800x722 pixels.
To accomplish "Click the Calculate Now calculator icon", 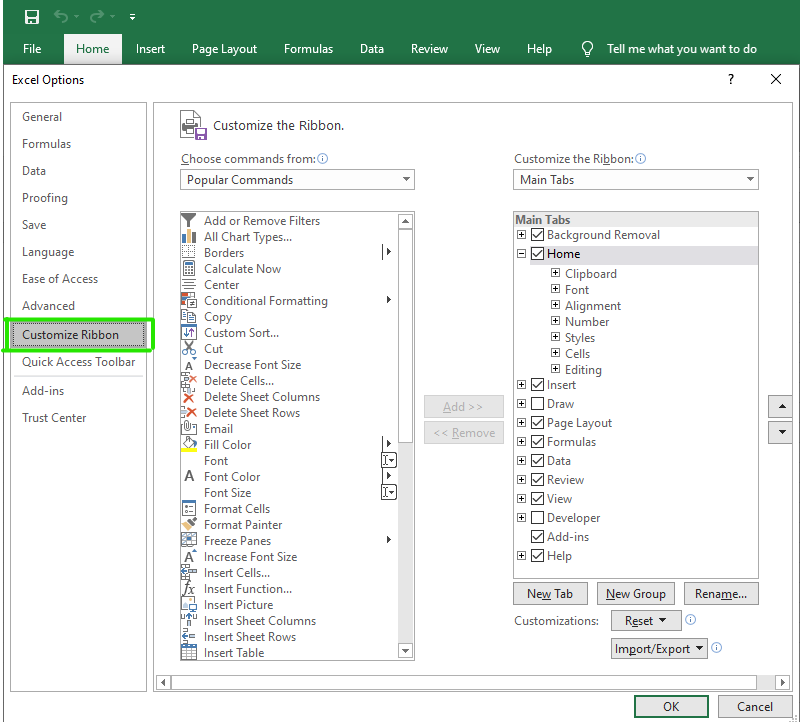I will (189, 269).
